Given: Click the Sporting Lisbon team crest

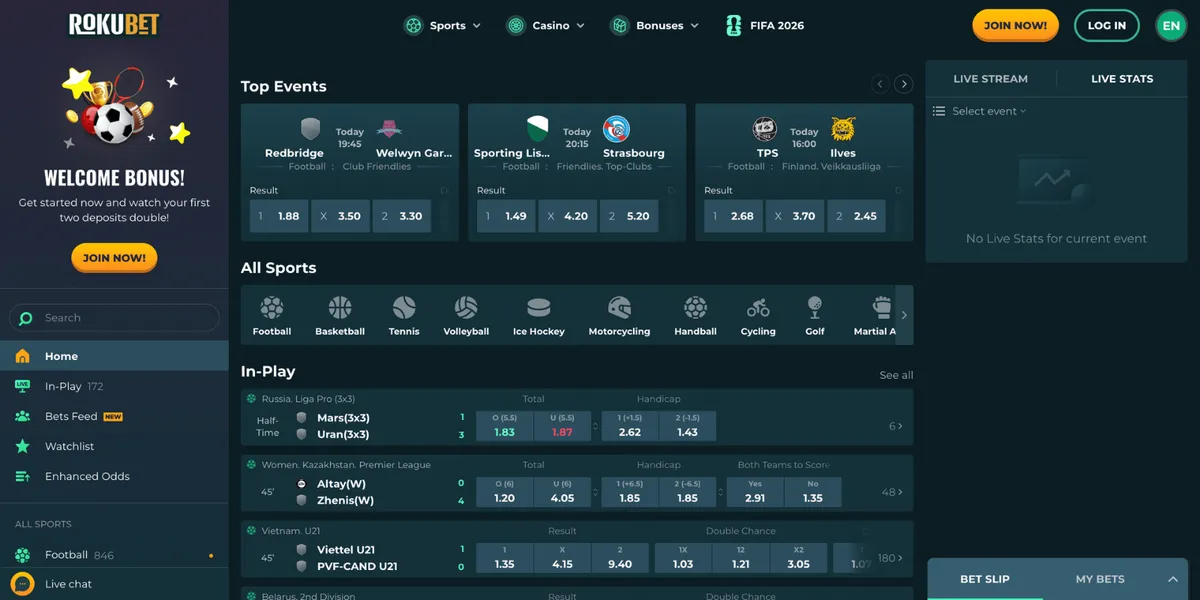Looking at the screenshot, I should point(538,129).
